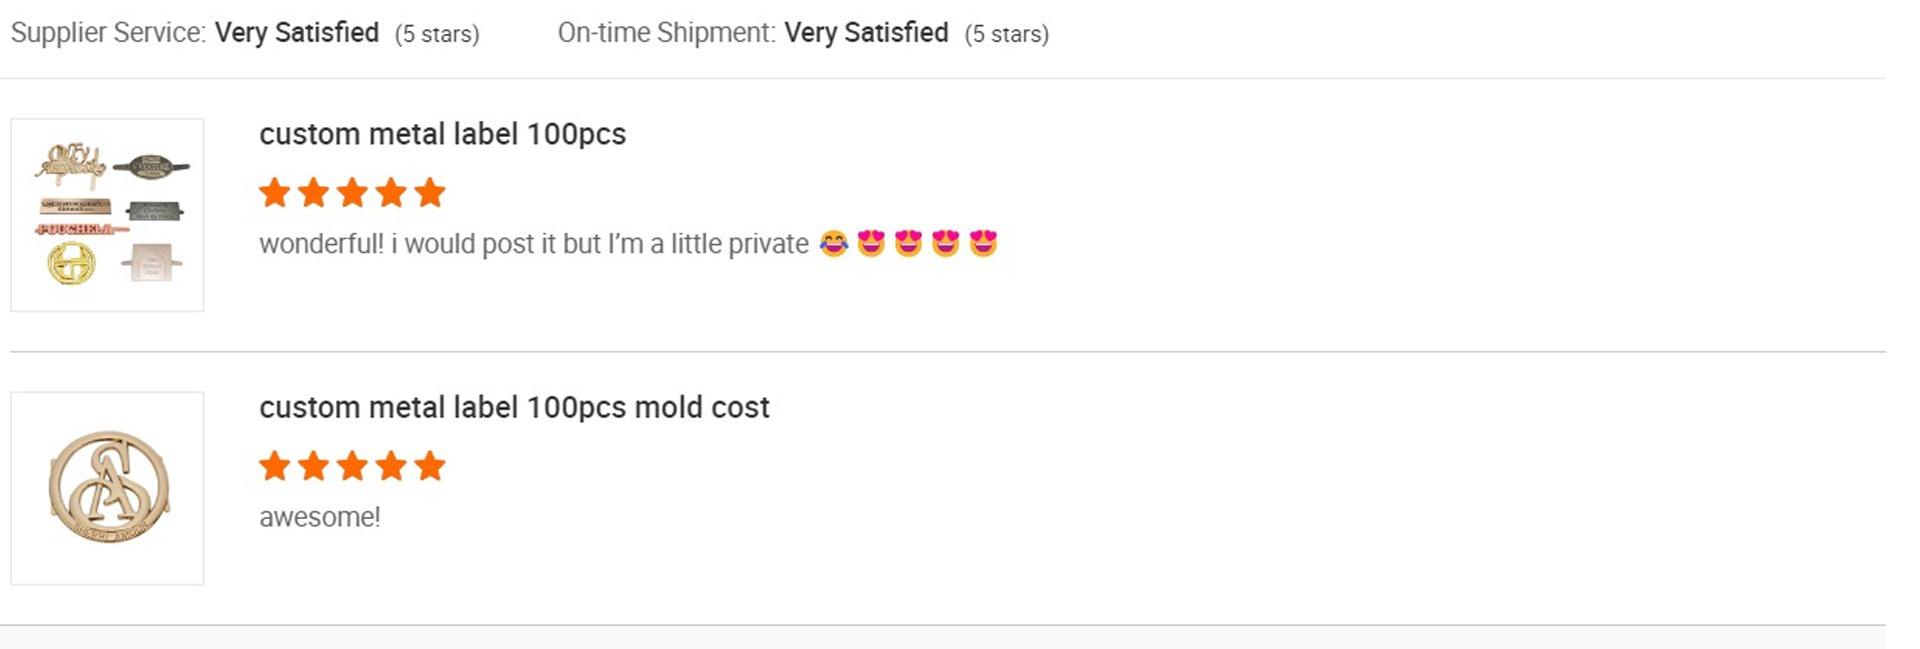1920x649 pixels.
Task: Click 'Very Satisfied' next to On-time Shipment
Action: tap(866, 33)
